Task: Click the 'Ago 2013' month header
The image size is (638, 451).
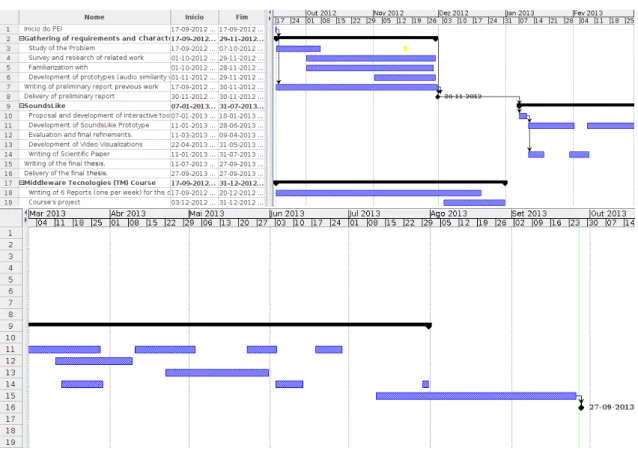Action: [x=448, y=214]
